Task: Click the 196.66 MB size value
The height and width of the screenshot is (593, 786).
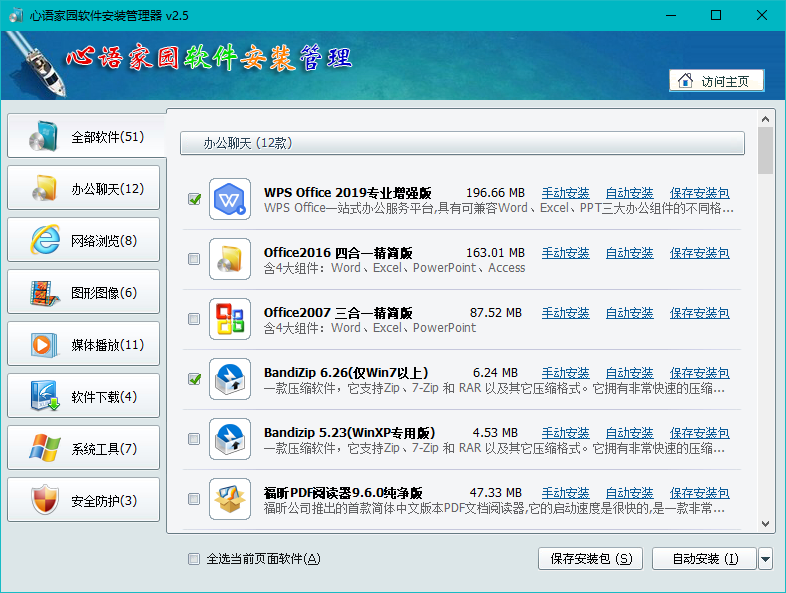Action: (495, 193)
